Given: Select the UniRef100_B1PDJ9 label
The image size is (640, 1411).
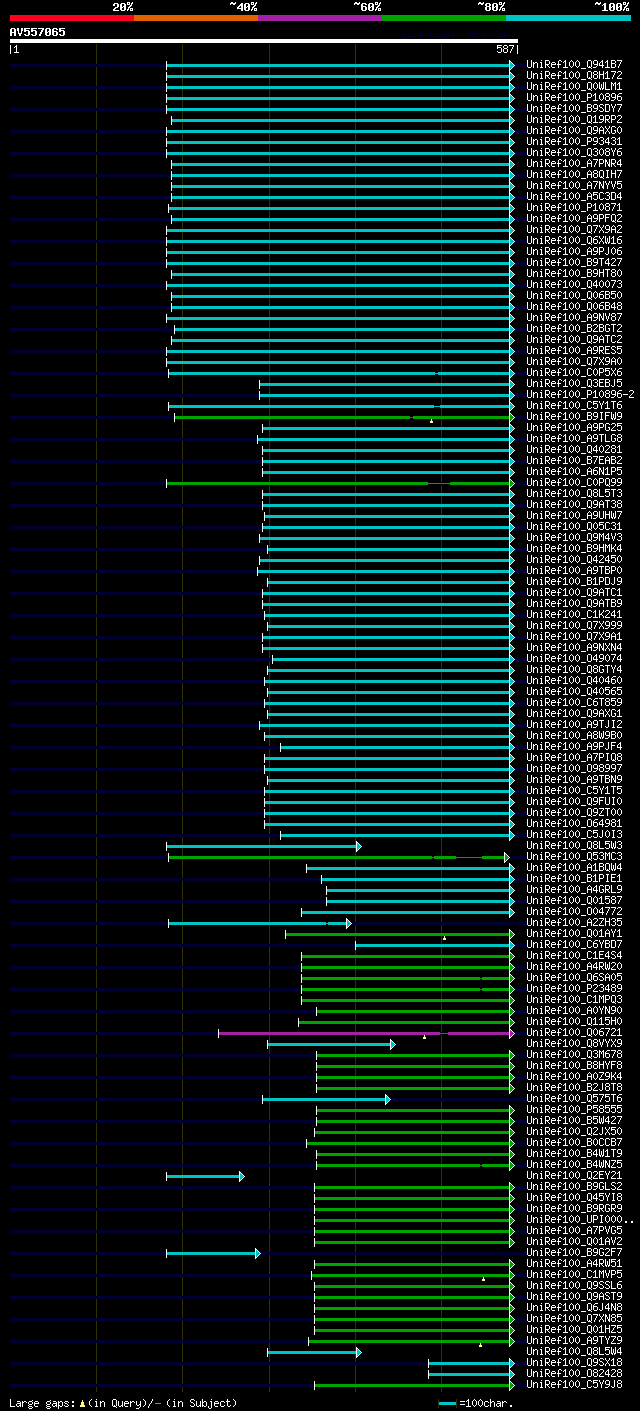Looking at the screenshot, I should (x=574, y=581).
